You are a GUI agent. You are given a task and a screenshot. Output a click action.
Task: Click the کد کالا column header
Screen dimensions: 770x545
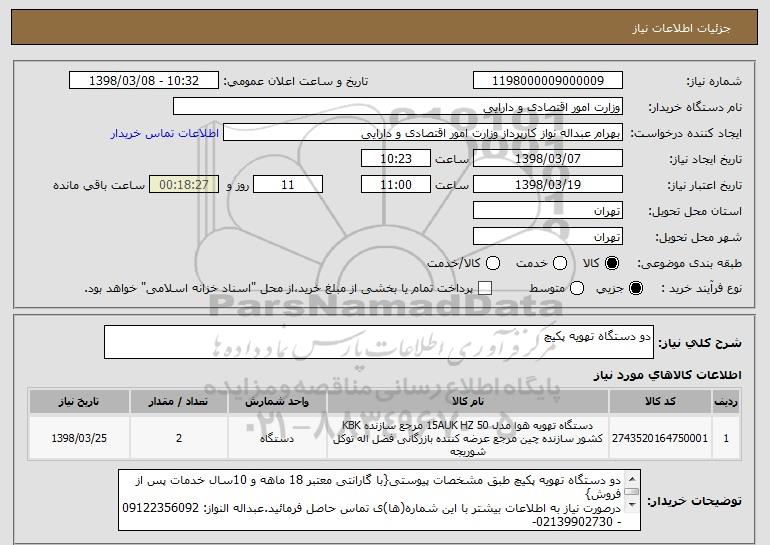click(660, 402)
